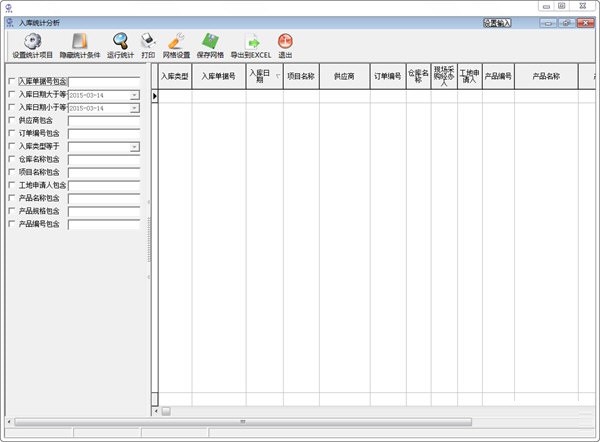Image resolution: width=600 pixels, height=442 pixels.
Task: Click sort arrow on 入库日期 column
Action: pyautogui.click(x=278, y=76)
